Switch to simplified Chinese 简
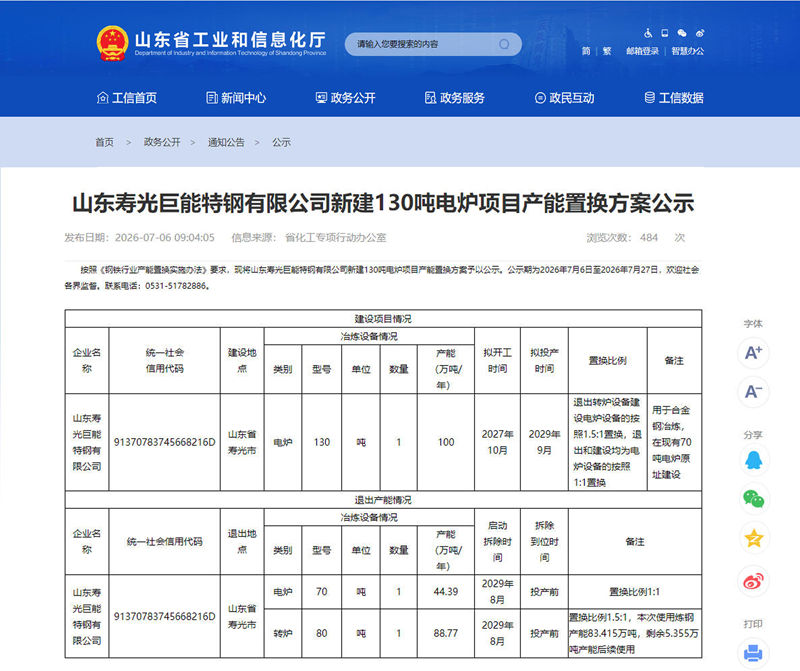 [x=586, y=51]
